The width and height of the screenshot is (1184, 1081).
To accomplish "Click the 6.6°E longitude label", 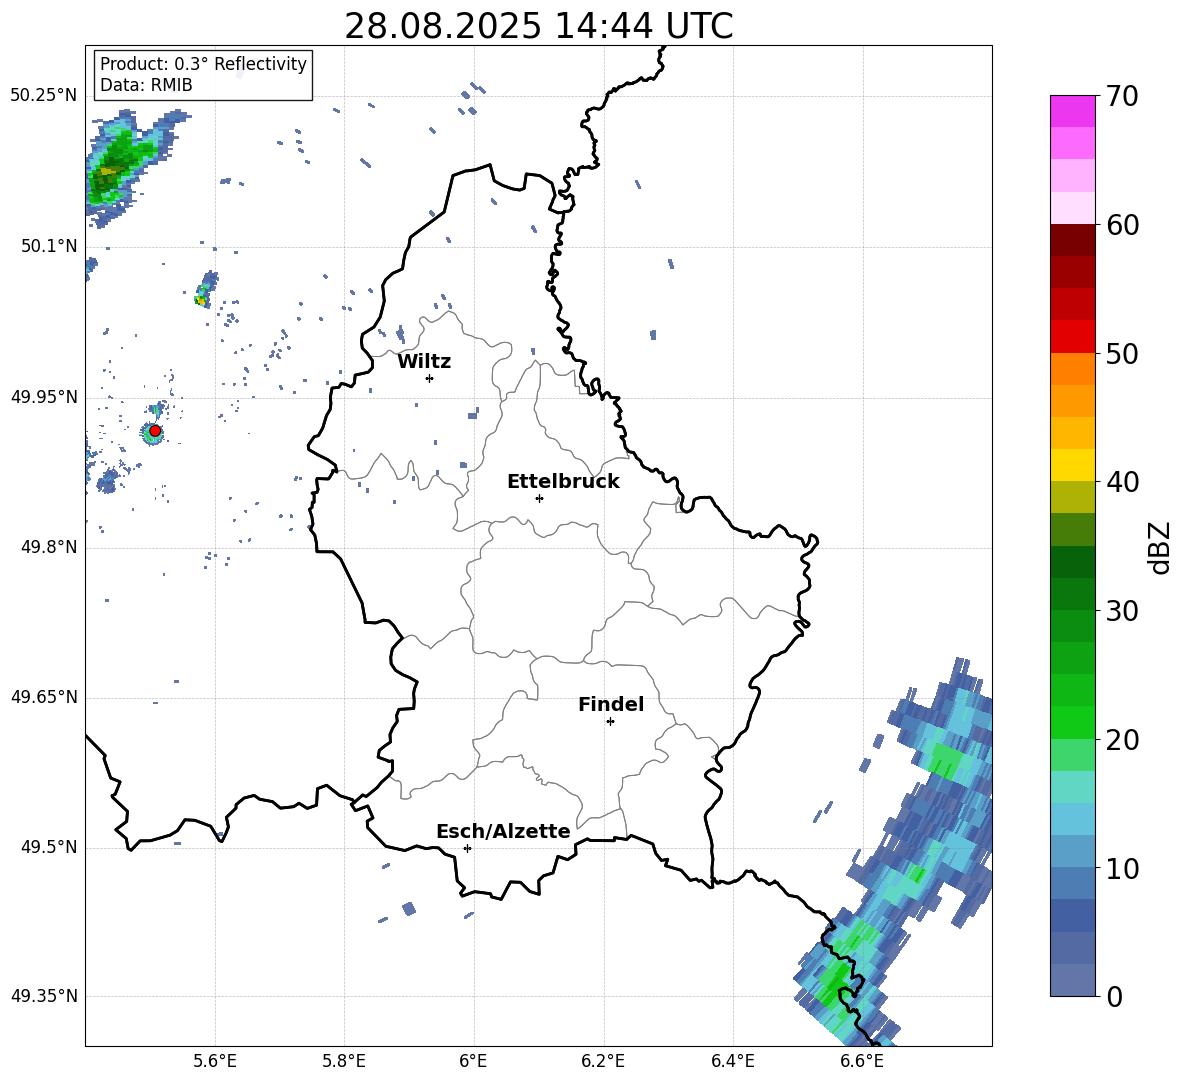I will tap(862, 1062).
